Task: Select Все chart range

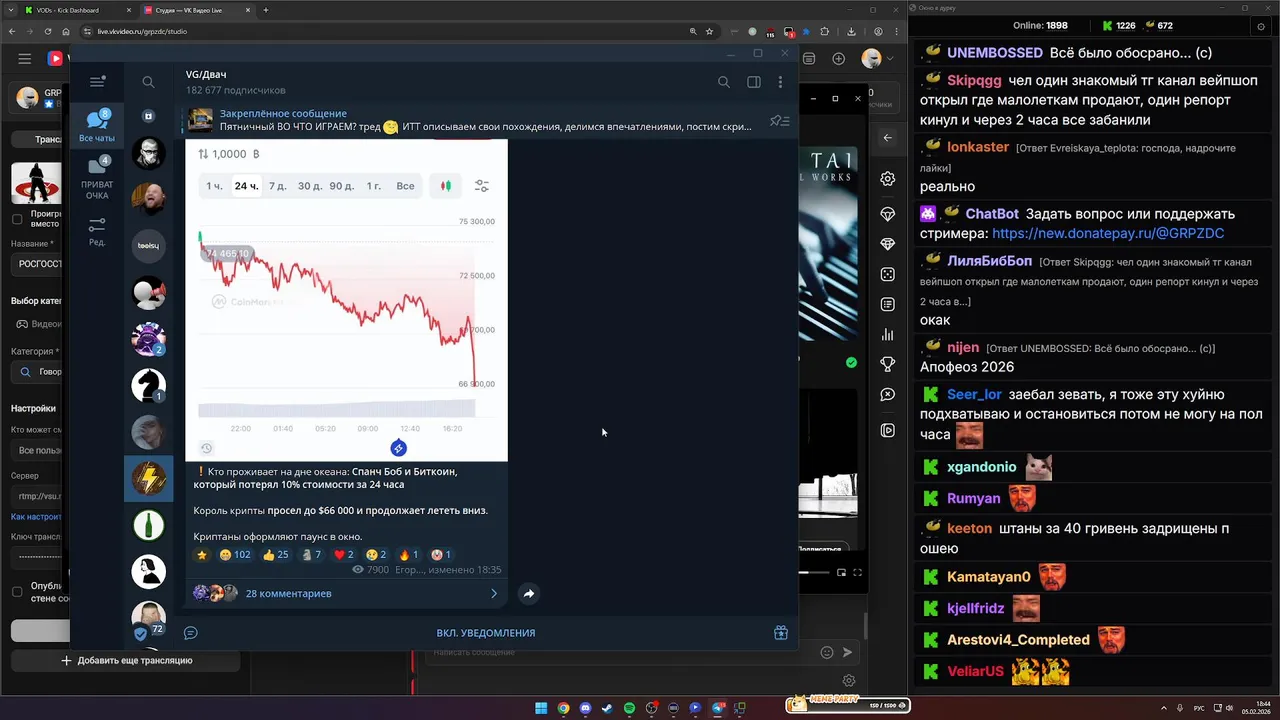Action: pos(405,186)
